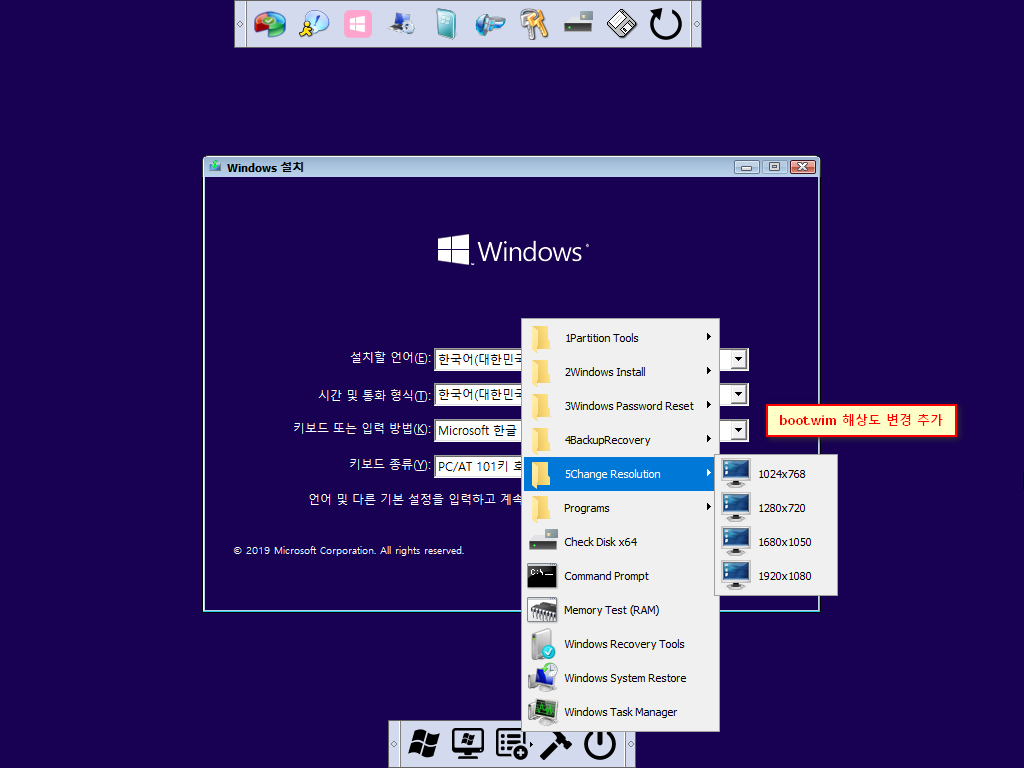Open the disk drive icon in top toolbar

578,22
